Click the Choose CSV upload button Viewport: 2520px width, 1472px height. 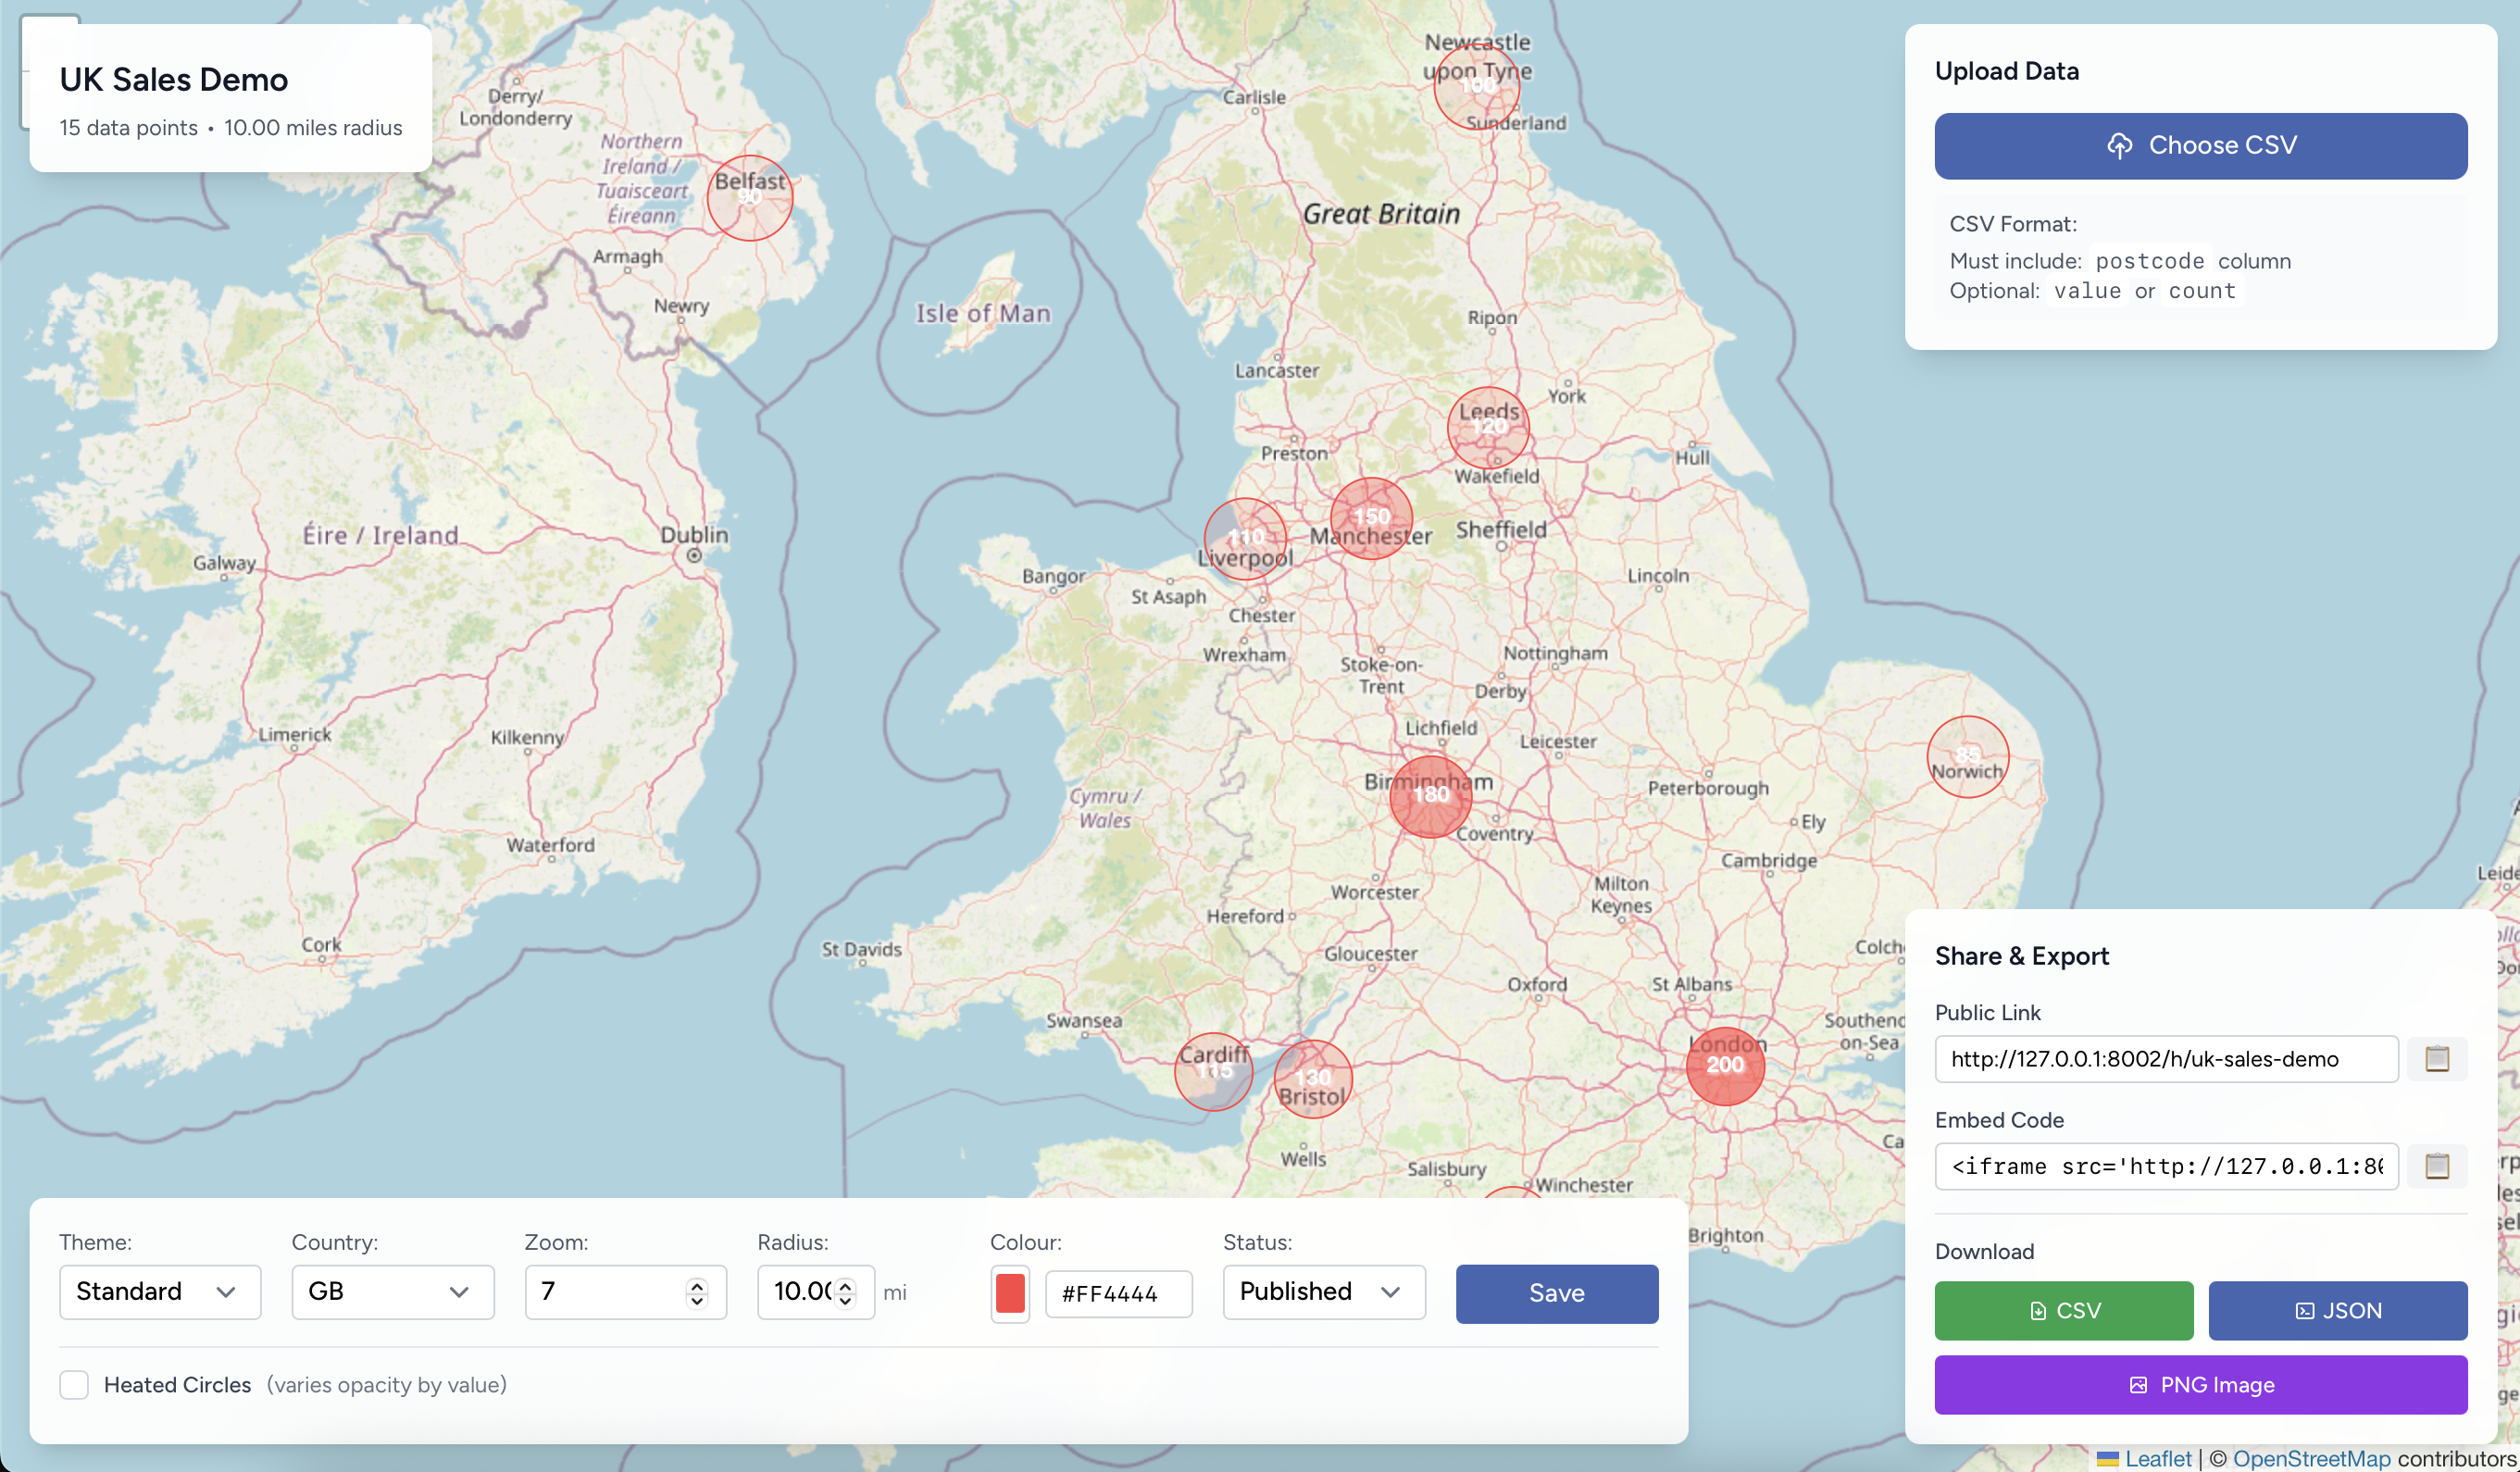point(2200,146)
